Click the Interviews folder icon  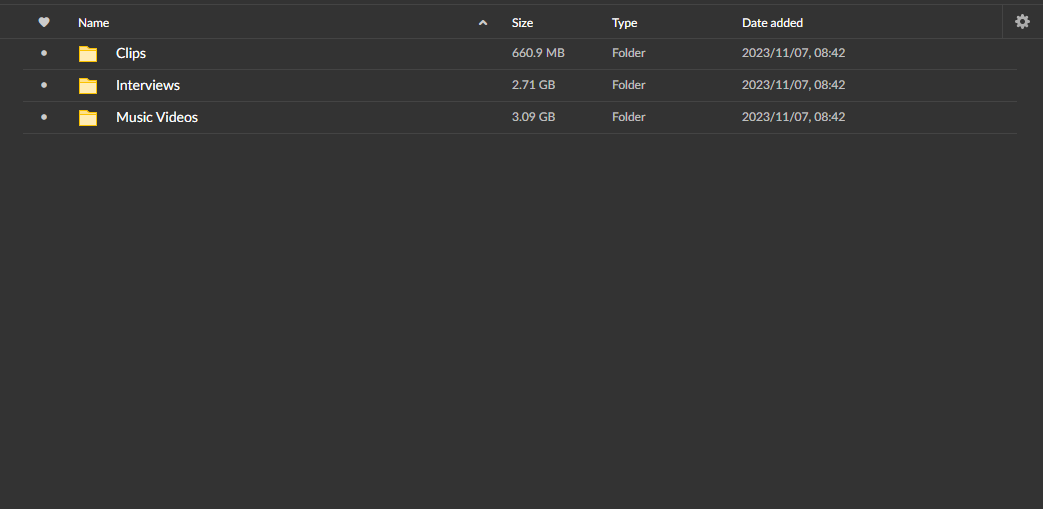pos(88,86)
